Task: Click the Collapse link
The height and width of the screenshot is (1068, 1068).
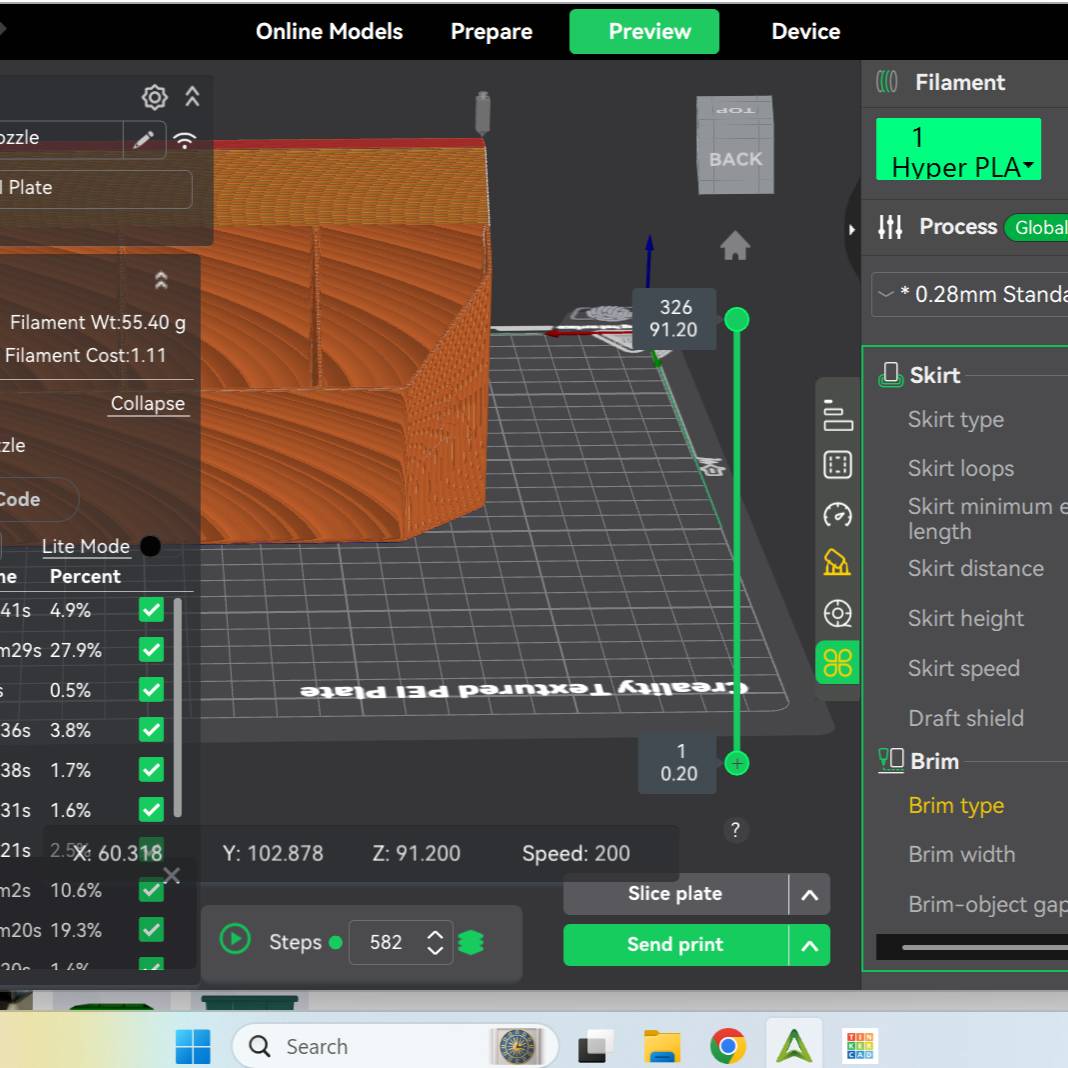Action: [147, 403]
